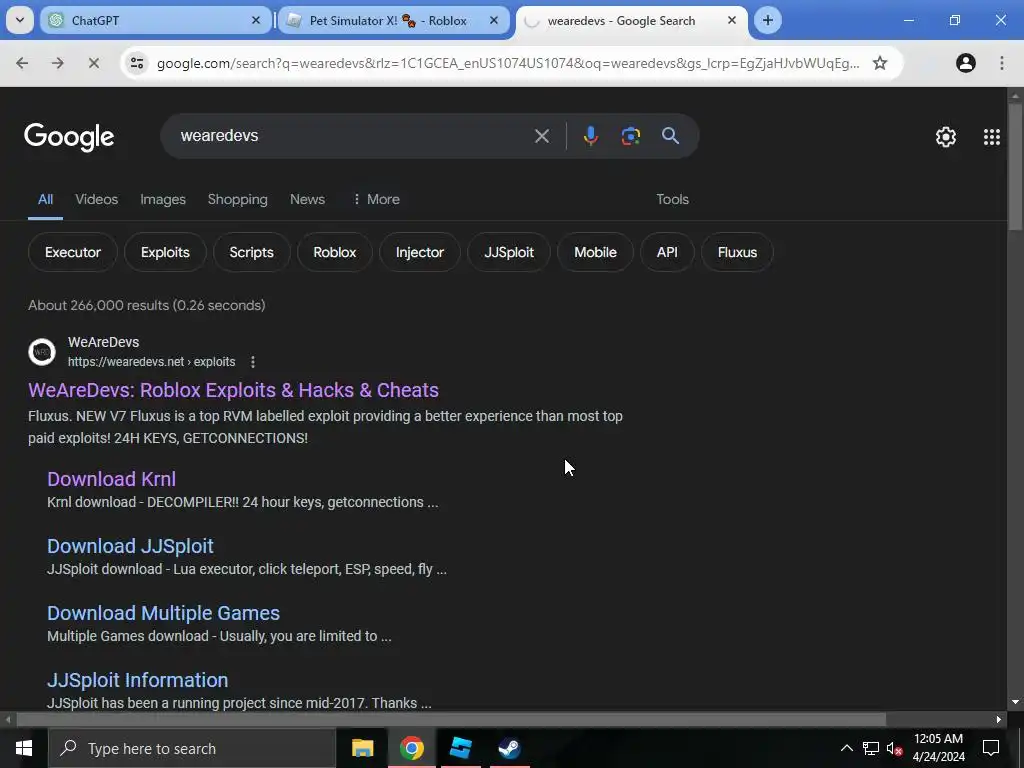Filter by API chip
This screenshot has width=1024, height=768.
(x=667, y=252)
